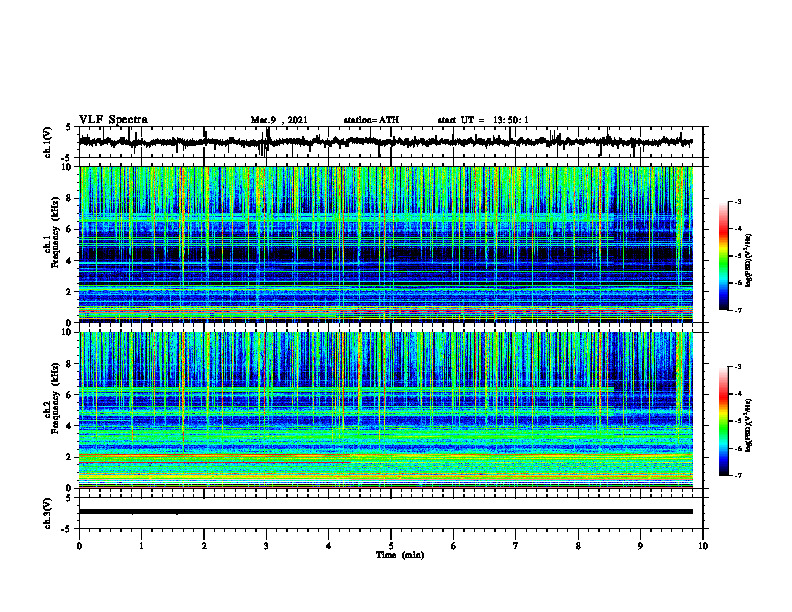
Task: Click the "VLF Spectra" plot title
Action: [113, 120]
